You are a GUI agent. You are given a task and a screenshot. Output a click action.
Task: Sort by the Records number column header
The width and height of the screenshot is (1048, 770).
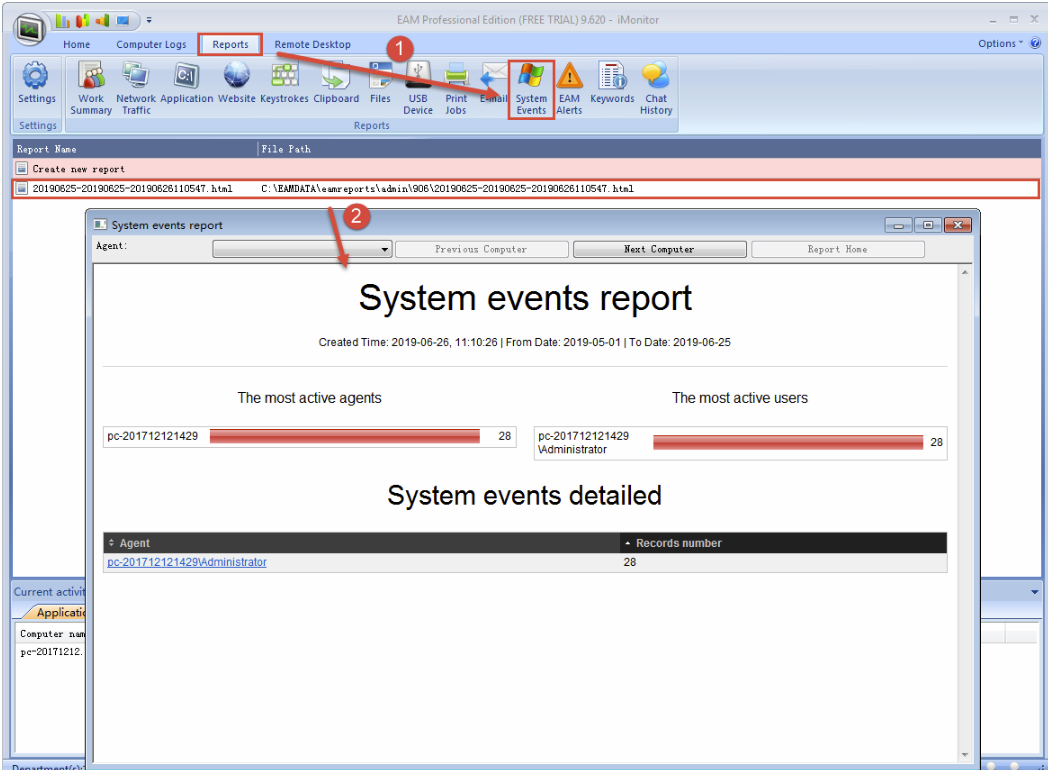783,543
